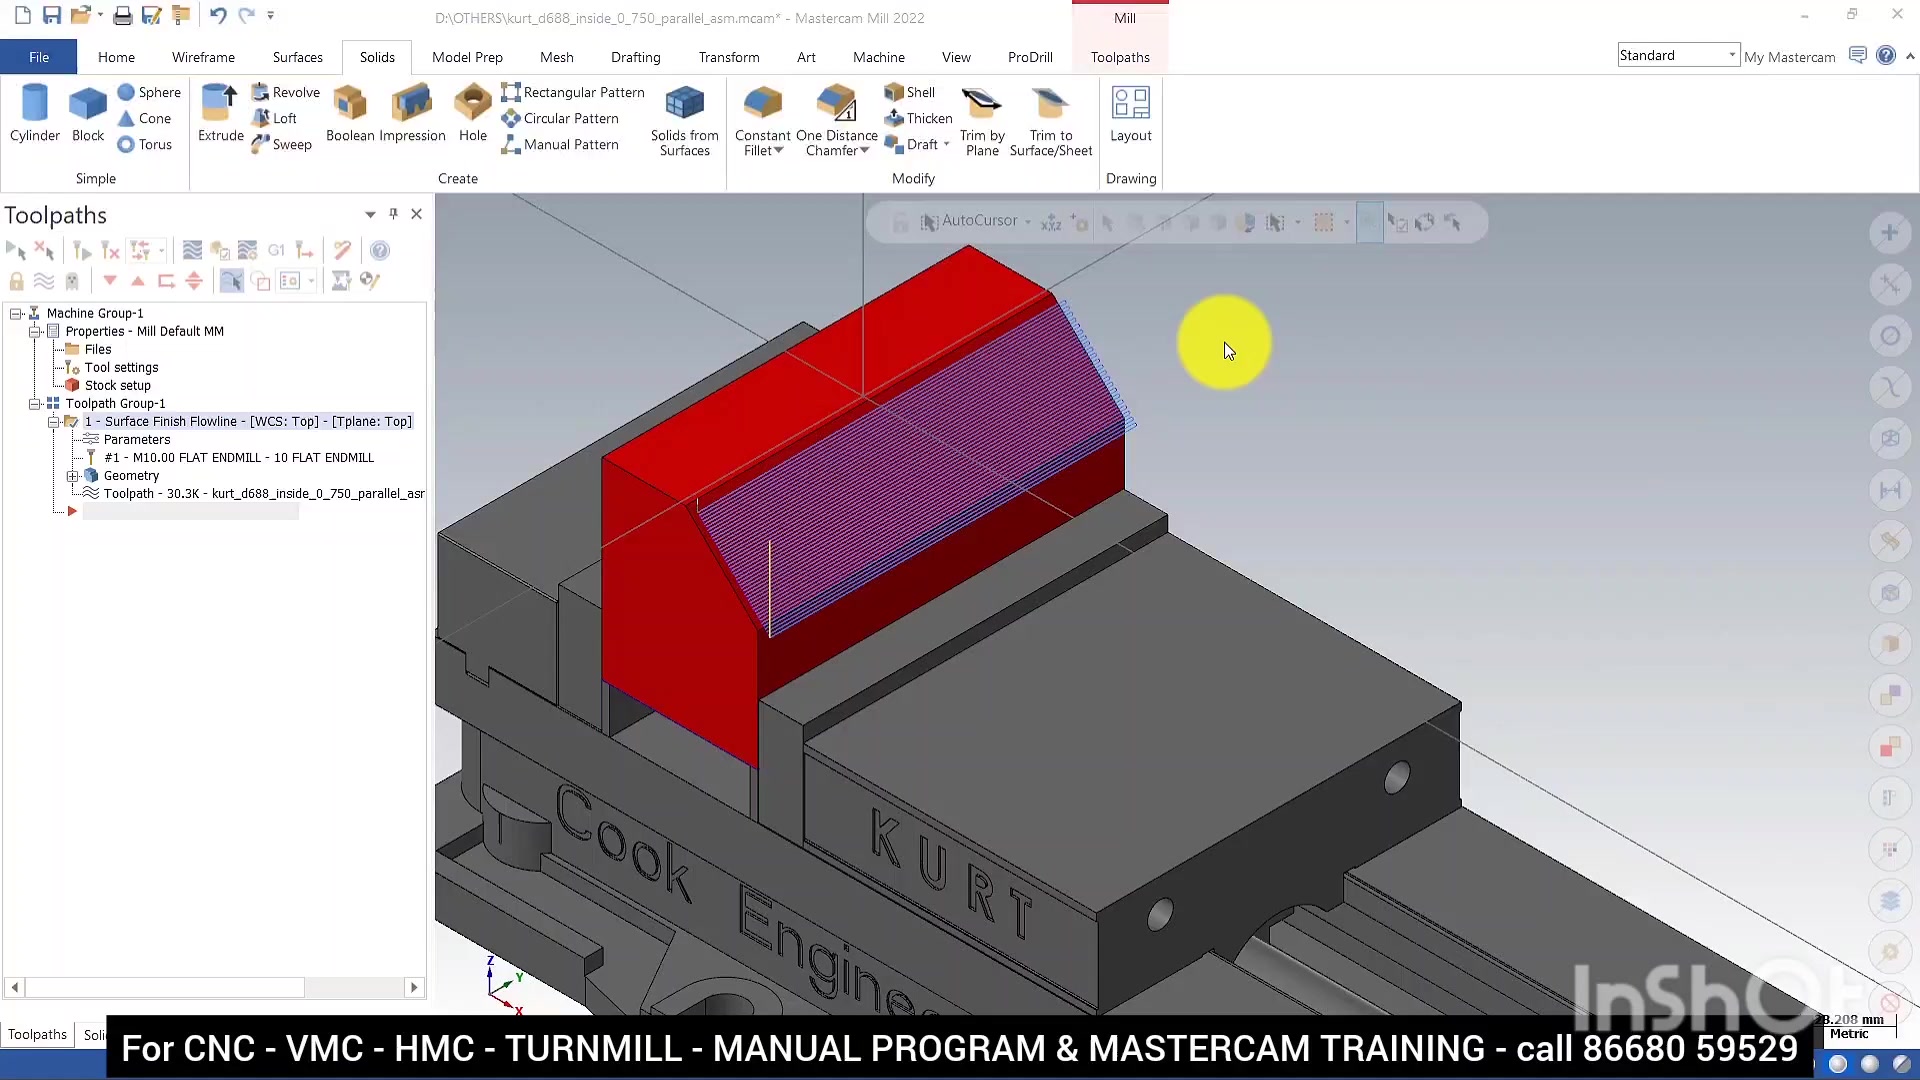Viewport: 1920px width, 1080px height.
Task: Toggle locking on selected operations
Action: click(x=16, y=281)
